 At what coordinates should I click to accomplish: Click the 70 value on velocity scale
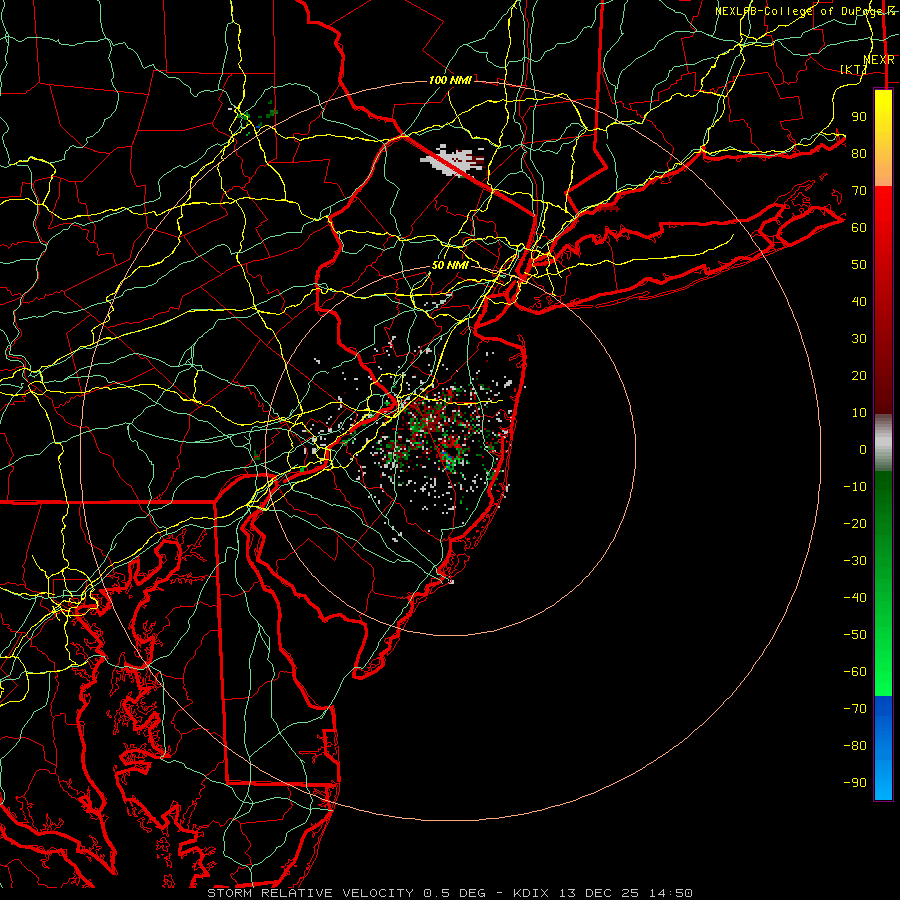[859, 191]
